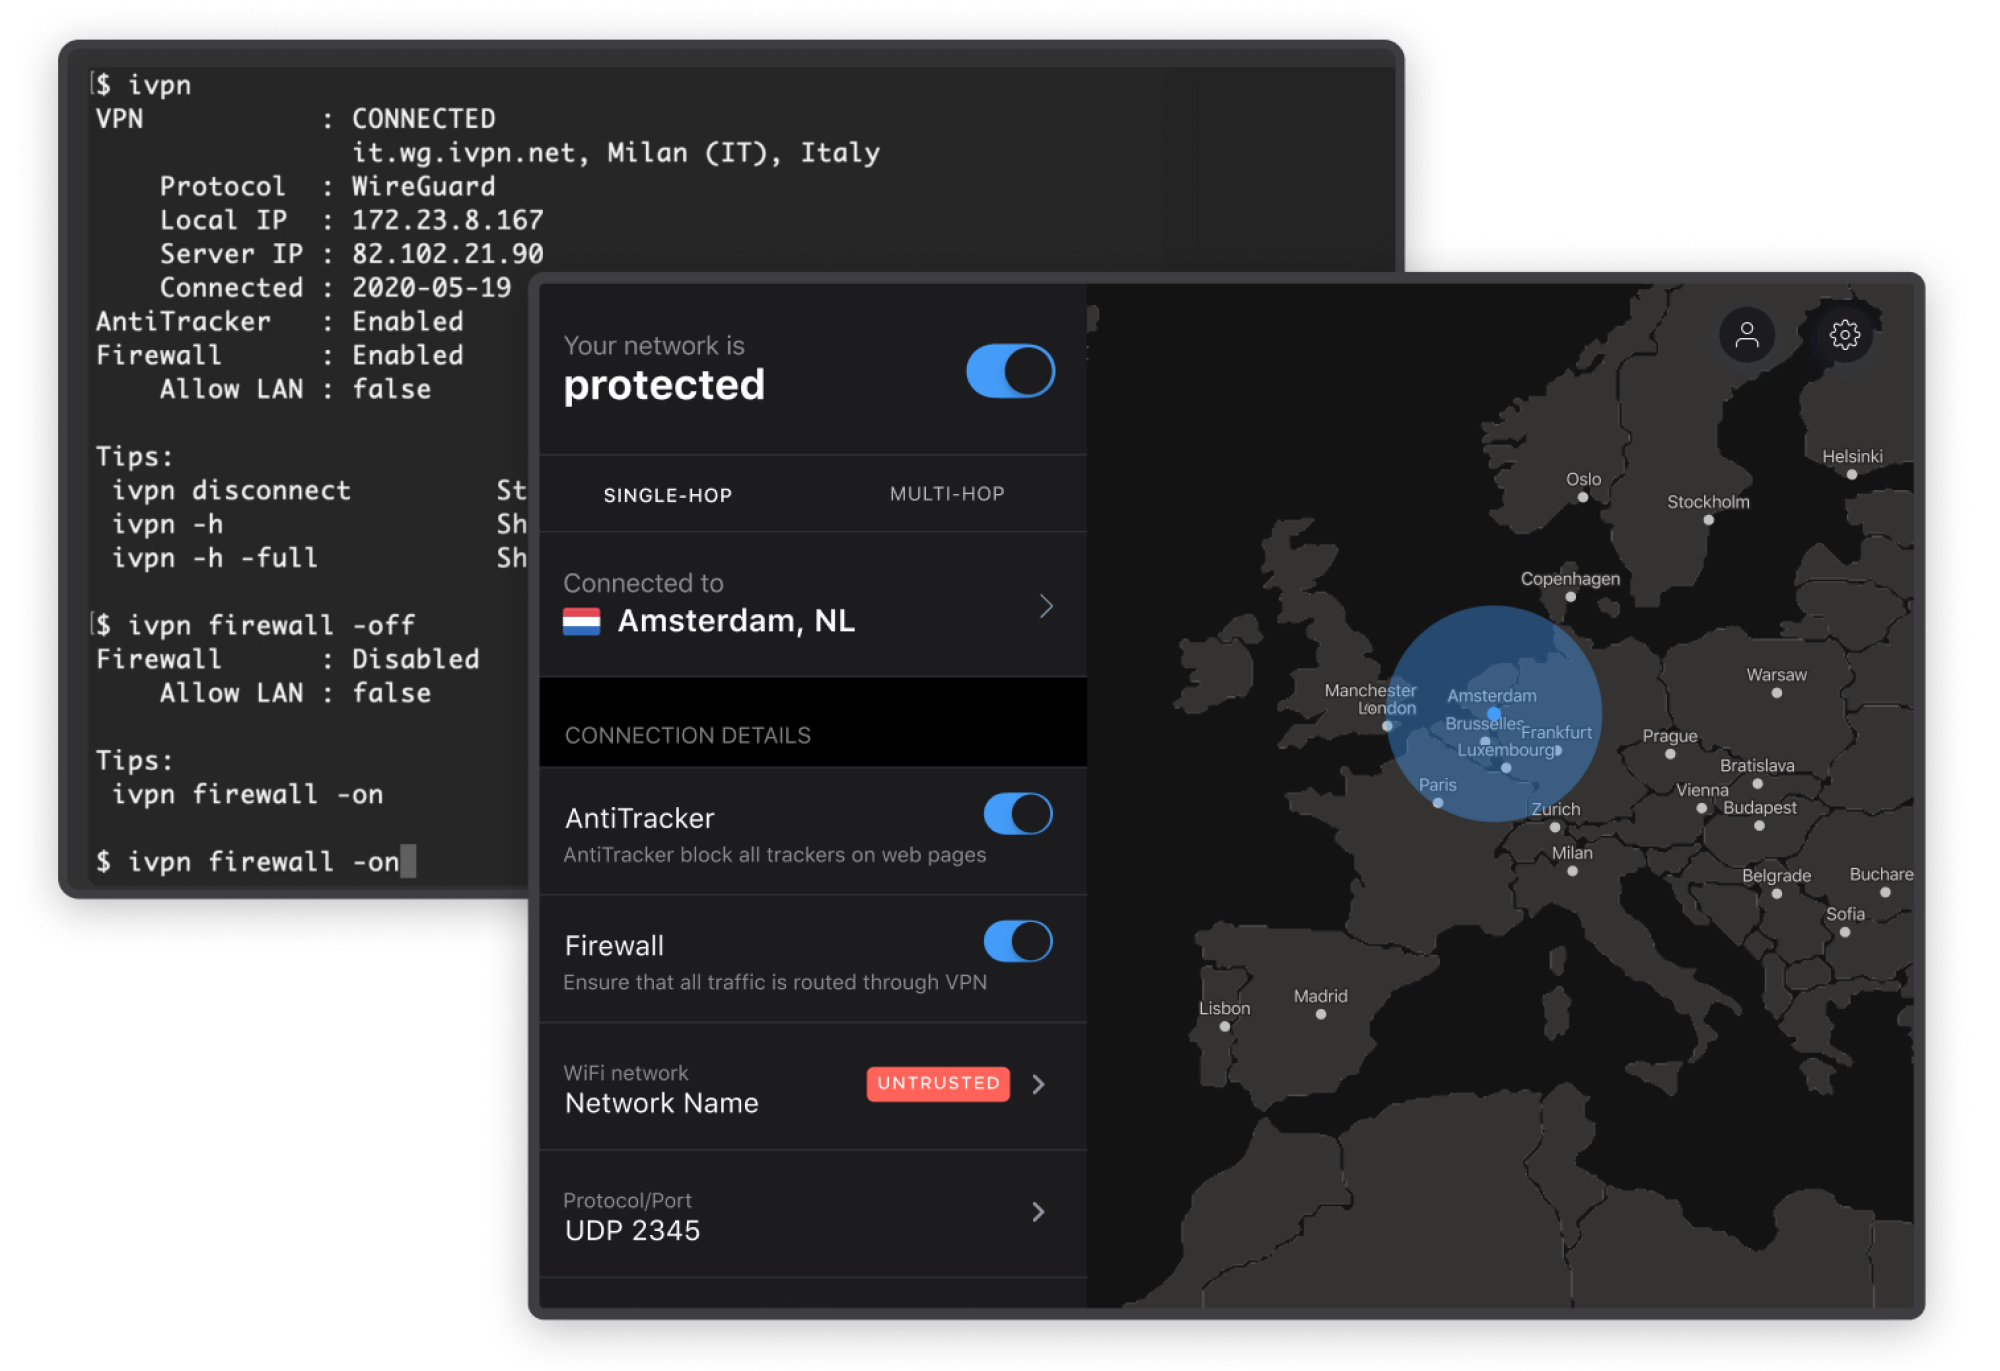This screenshot has width=2000, height=1371.
Task: Select the Warsaw map marker
Action: (x=1776, y=693)
